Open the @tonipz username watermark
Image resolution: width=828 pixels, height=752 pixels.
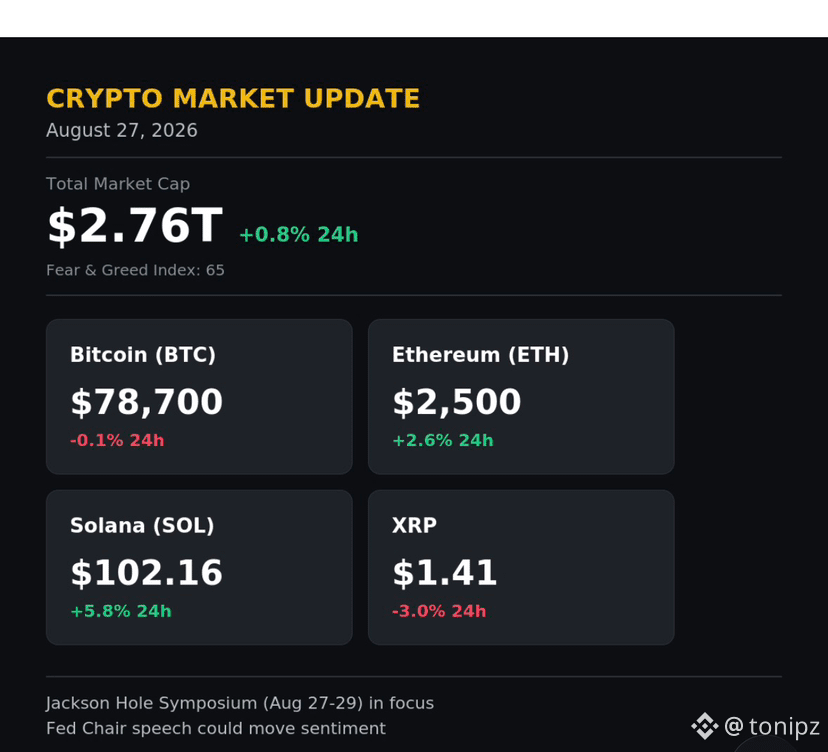pyautogui.click(x=771, y=726)
